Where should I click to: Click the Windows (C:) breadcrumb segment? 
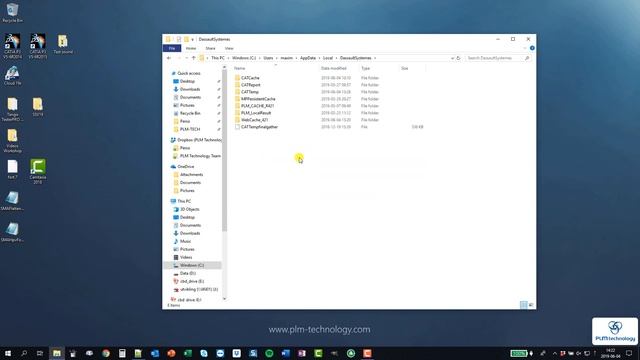point(244,58)
